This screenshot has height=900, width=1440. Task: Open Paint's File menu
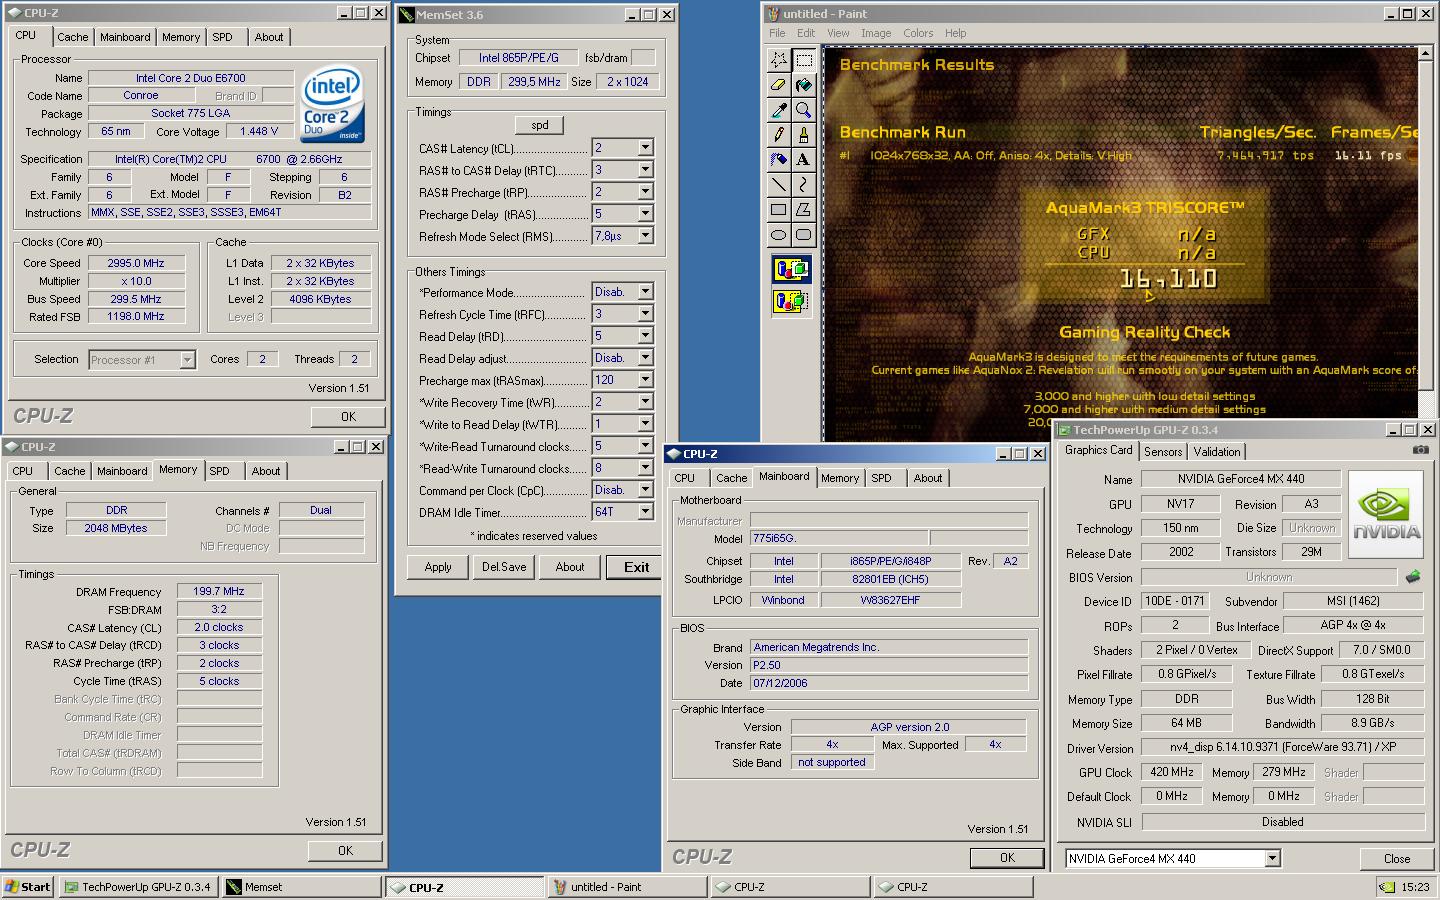click(x=777, y=33)
